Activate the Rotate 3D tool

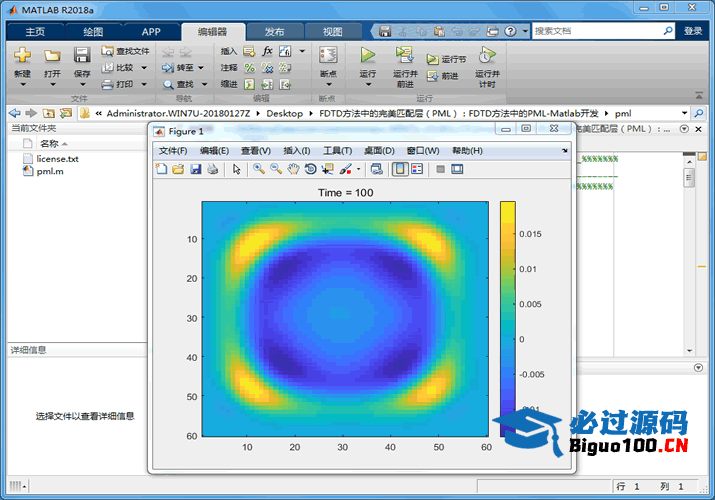point(310,169)
